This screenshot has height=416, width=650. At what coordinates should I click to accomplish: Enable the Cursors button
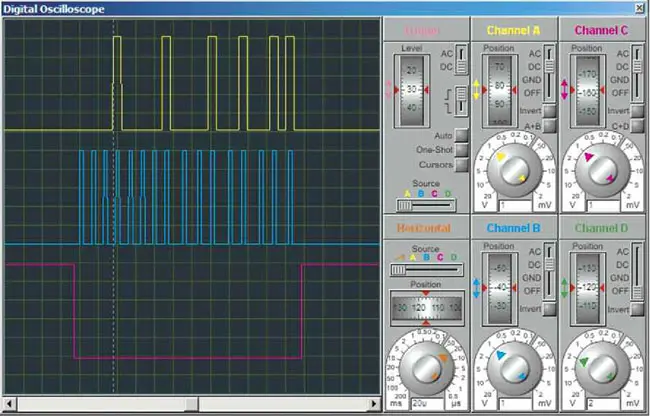(461, 165)
